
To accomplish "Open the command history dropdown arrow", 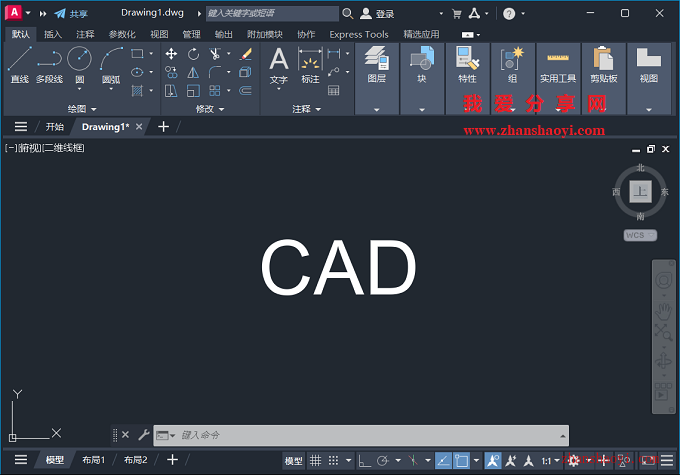I will pyautogui.click(x=562, y=436).
